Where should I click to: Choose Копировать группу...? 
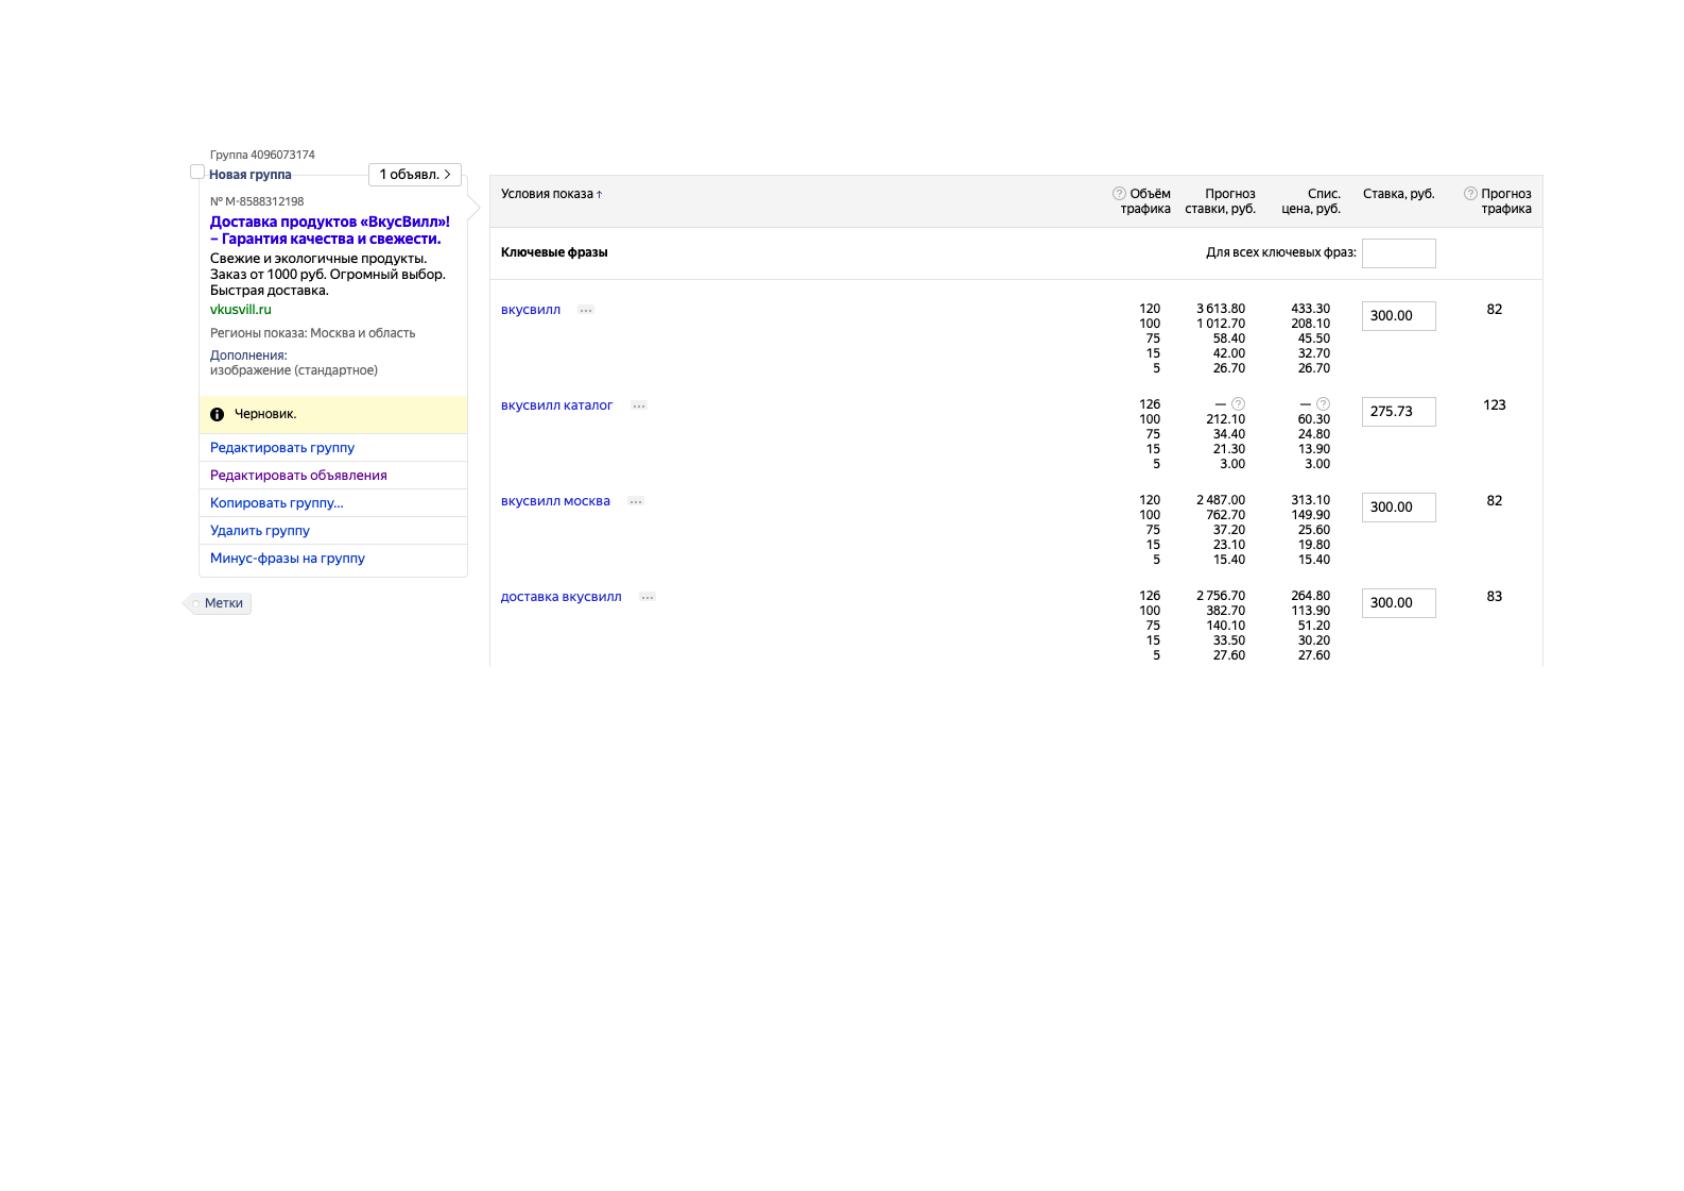(276, 503)
